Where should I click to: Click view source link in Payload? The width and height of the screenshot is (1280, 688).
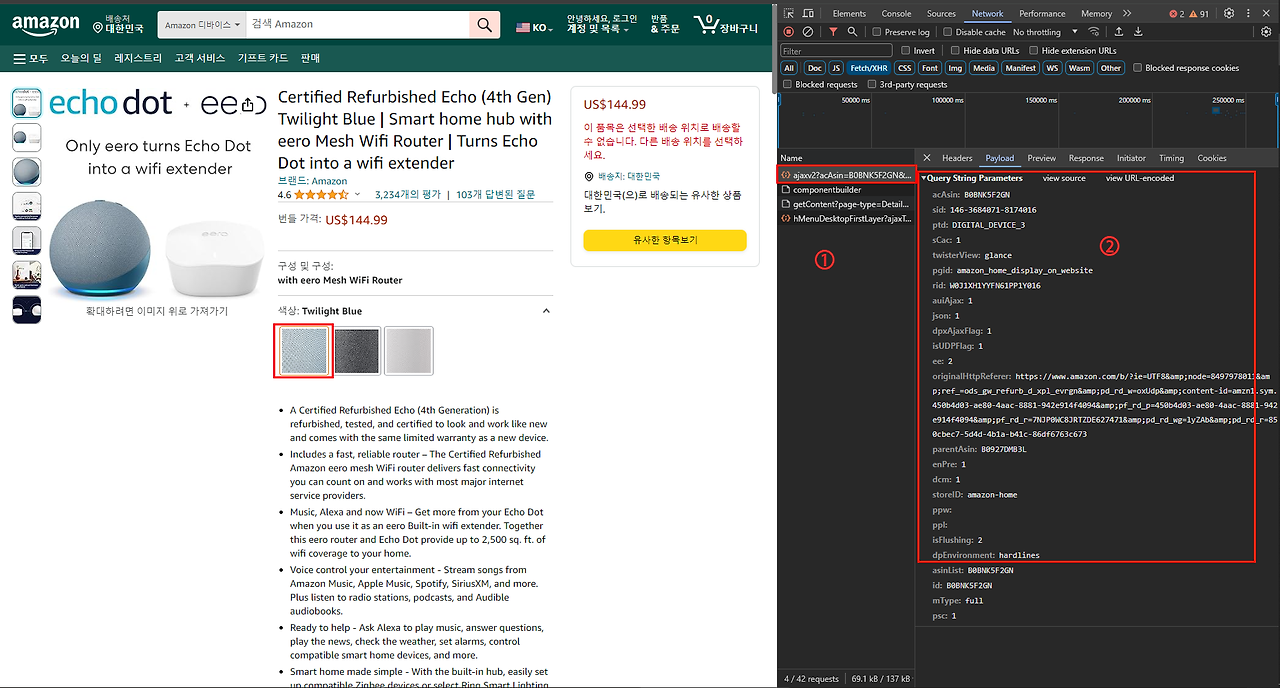point(1064,178)
